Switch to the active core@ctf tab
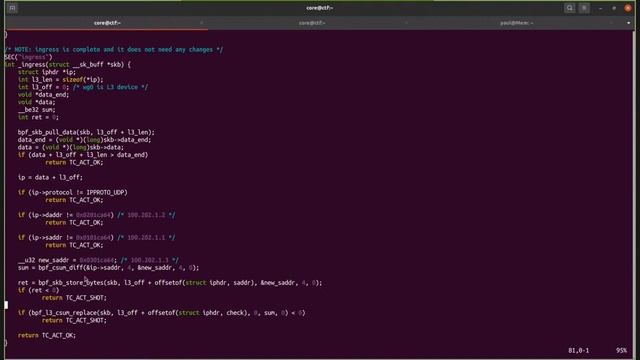The width and height of the screenshot is (640, 360). [x=107, y=23]
